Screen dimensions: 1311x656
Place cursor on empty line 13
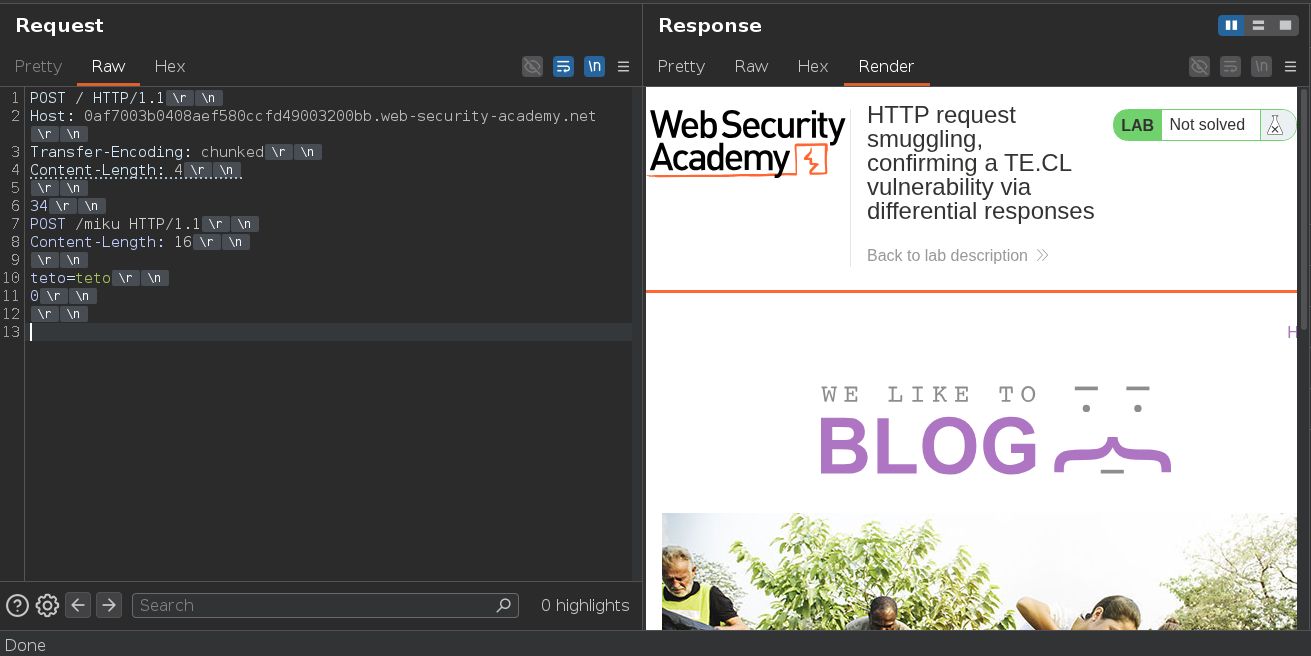330,332
